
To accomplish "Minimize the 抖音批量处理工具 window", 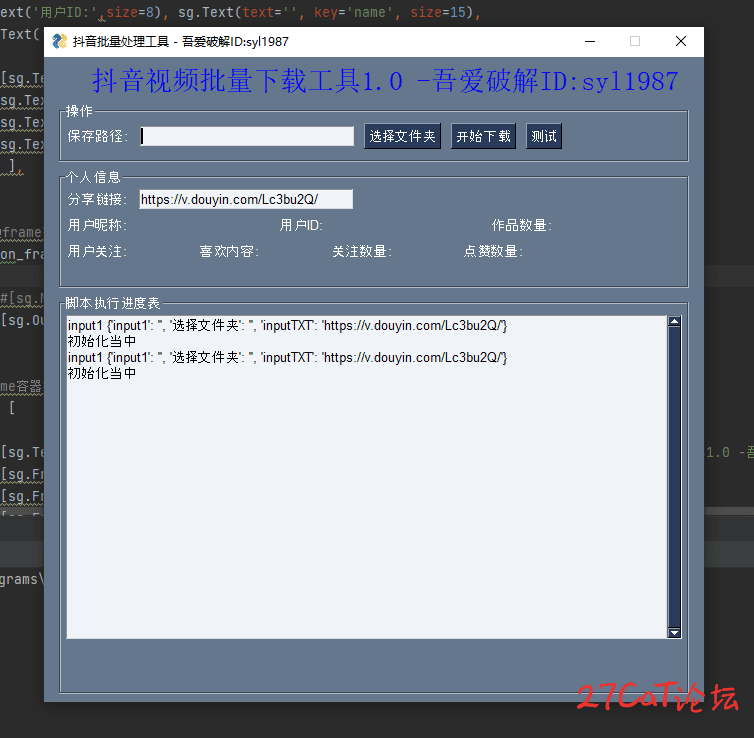I will (x=590, y=41).
